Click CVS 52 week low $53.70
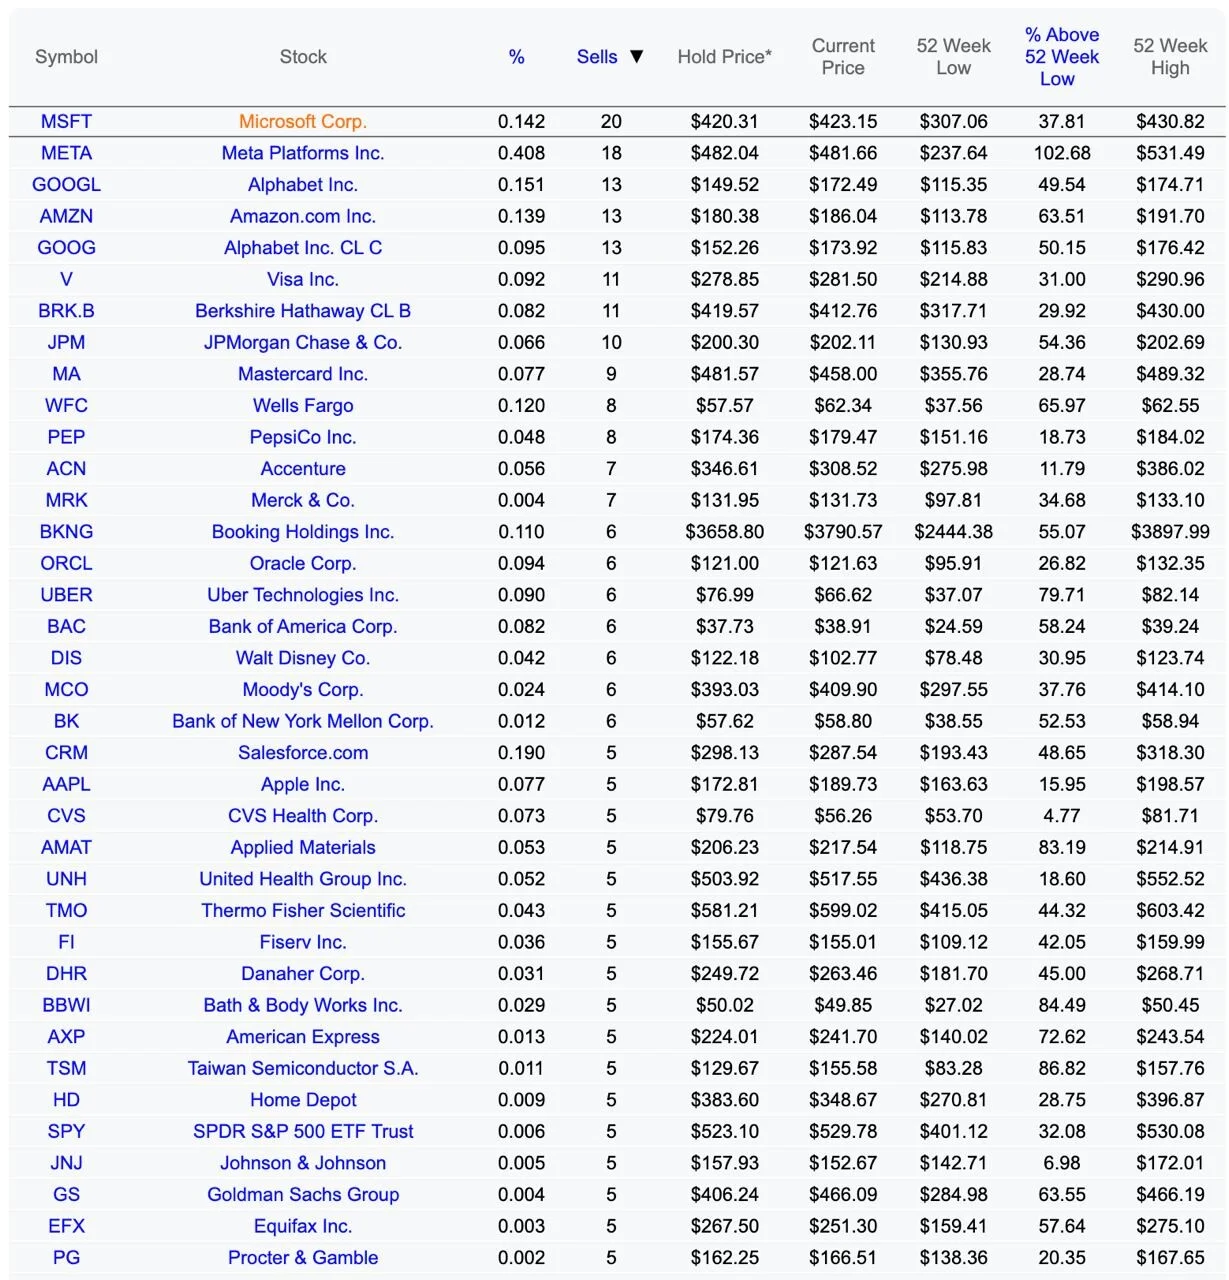Screen dimensions: 1229x1280 953,816
